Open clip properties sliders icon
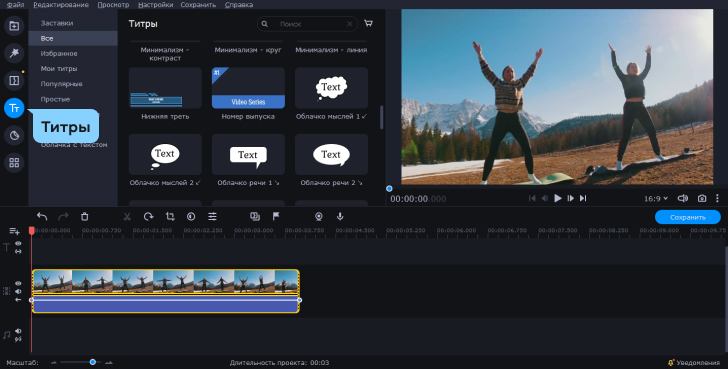 point(212,216)
